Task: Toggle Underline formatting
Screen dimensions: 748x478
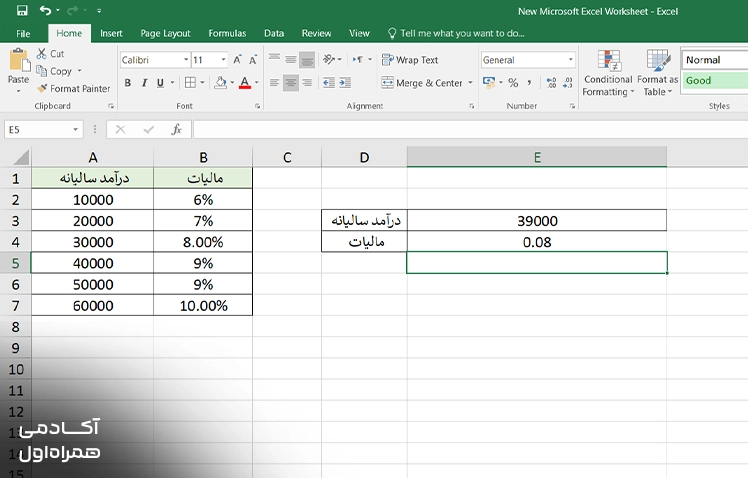Action: (x=160, y=83)
